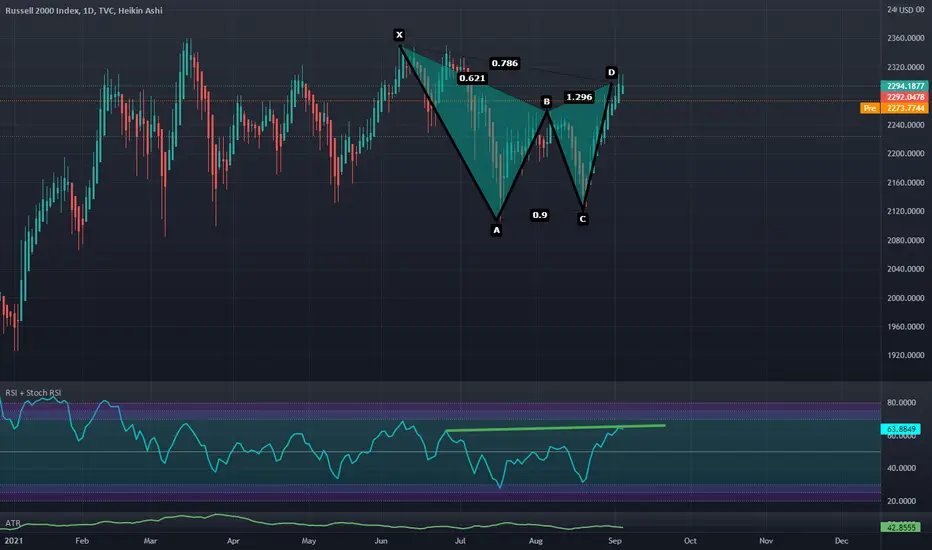Click the 2294.1877 current price tag
932x550 pixels.
(905, 86)
